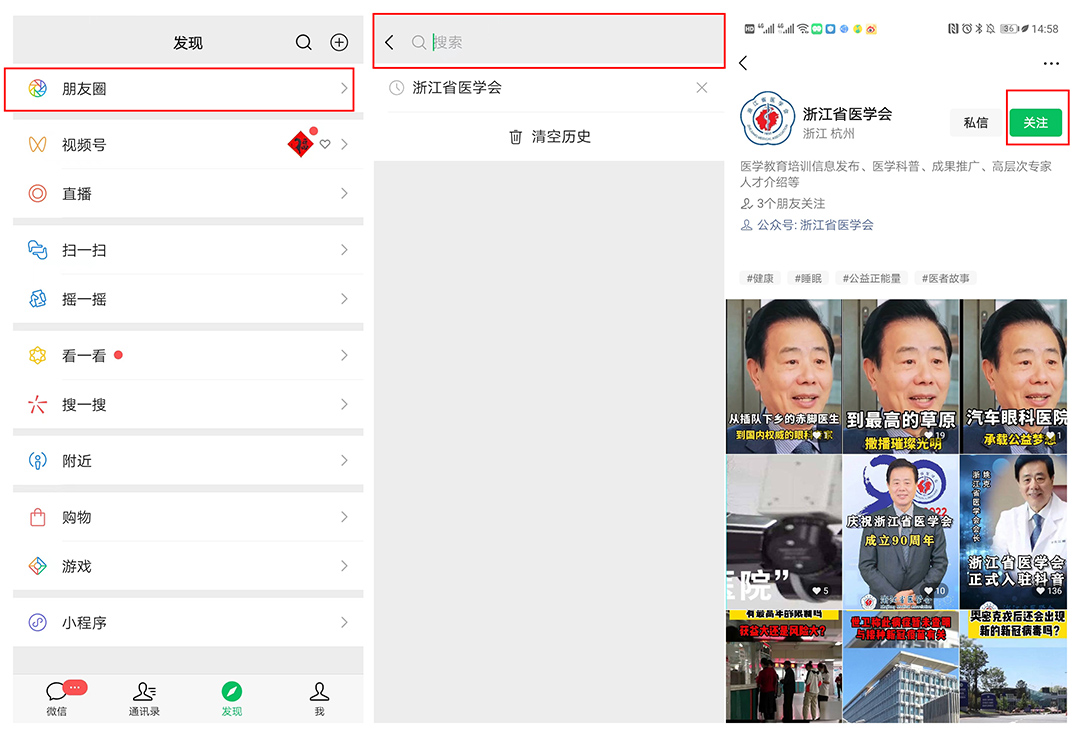Remove 浙江省医学会 from search history
The width and height of the screenshot is (1080, 736).
[x=701, y=87]
